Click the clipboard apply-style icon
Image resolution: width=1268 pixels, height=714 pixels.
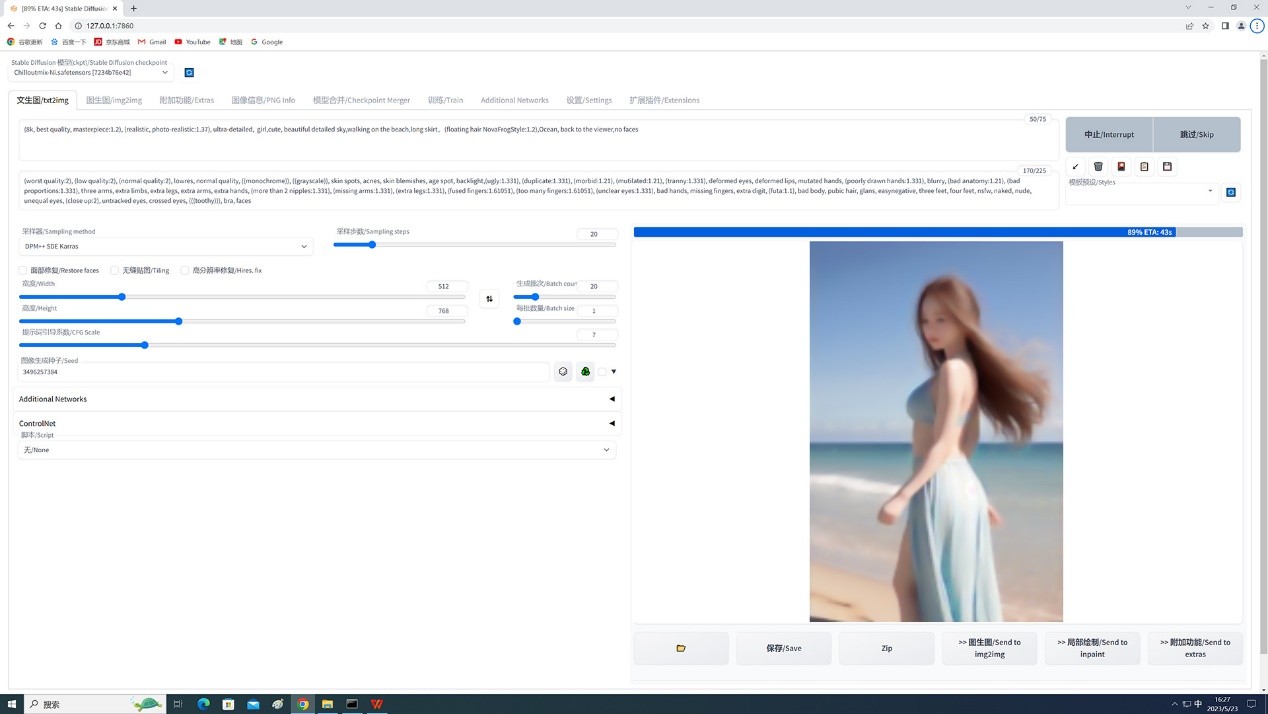[x=1144, y=167]
